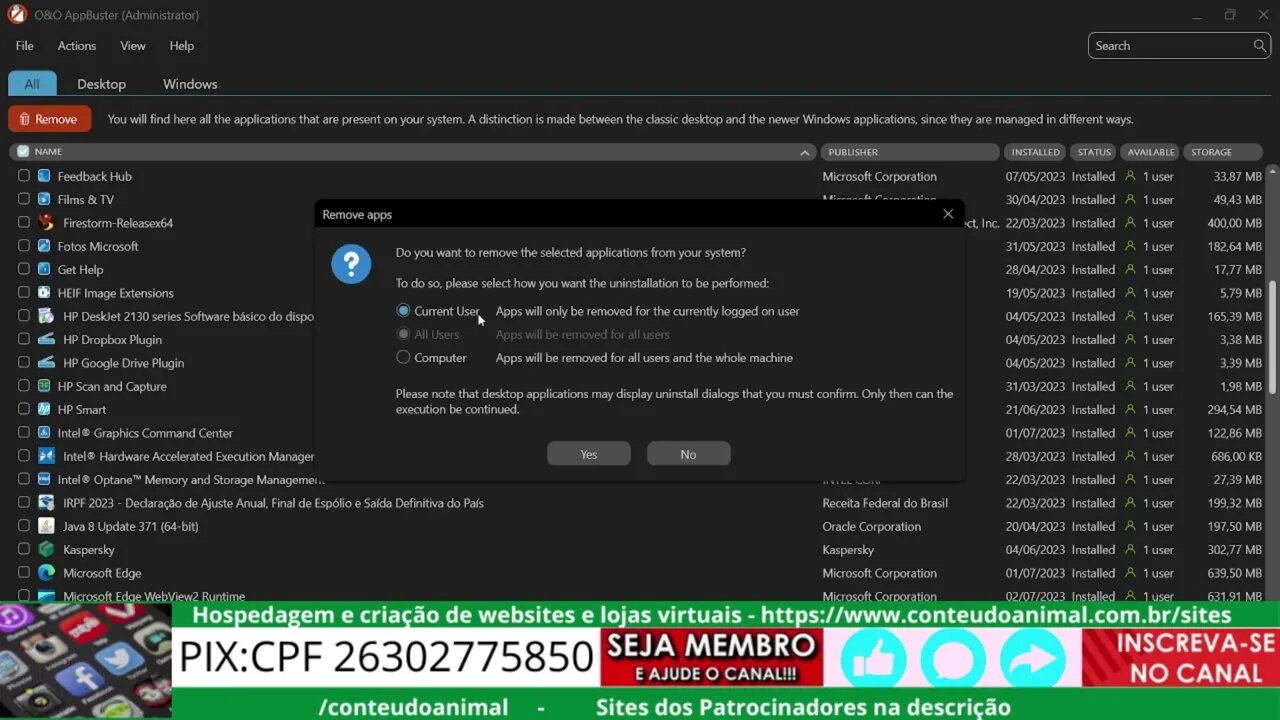The image size is (1280, 720).
Task: Click the Intel Optane Memory app icon
Action: [x=44, y=479]
